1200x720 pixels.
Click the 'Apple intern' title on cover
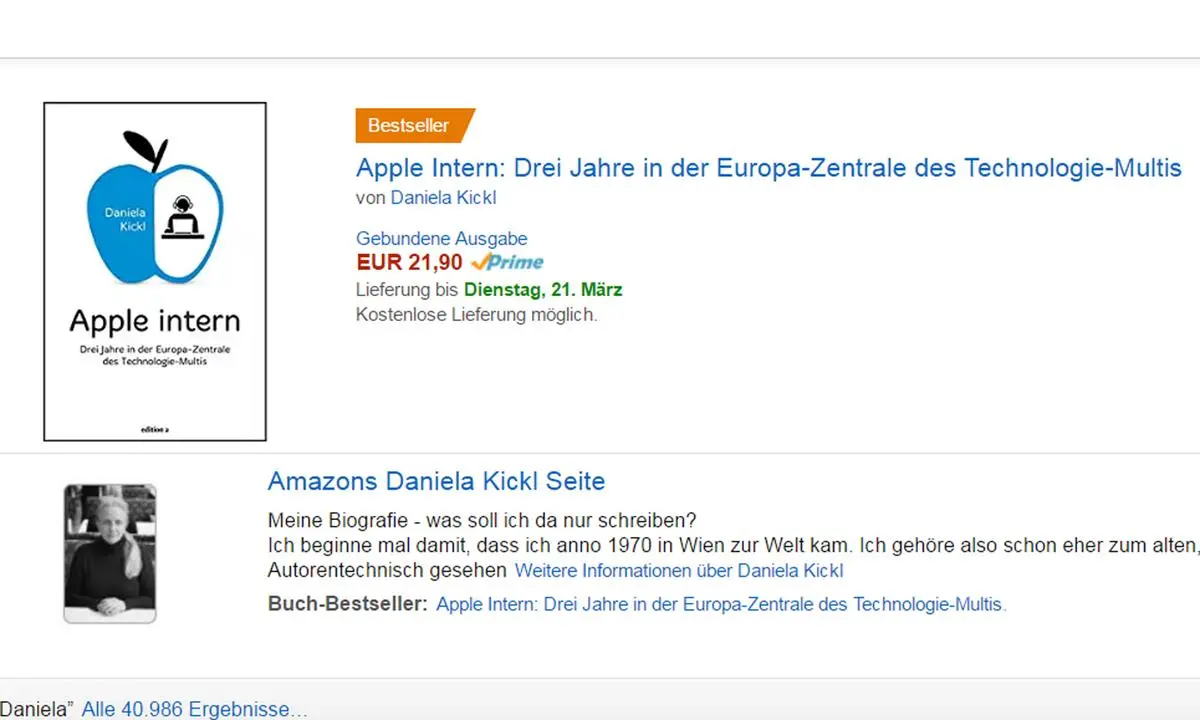pyautogui.click(x=155, y=321)
